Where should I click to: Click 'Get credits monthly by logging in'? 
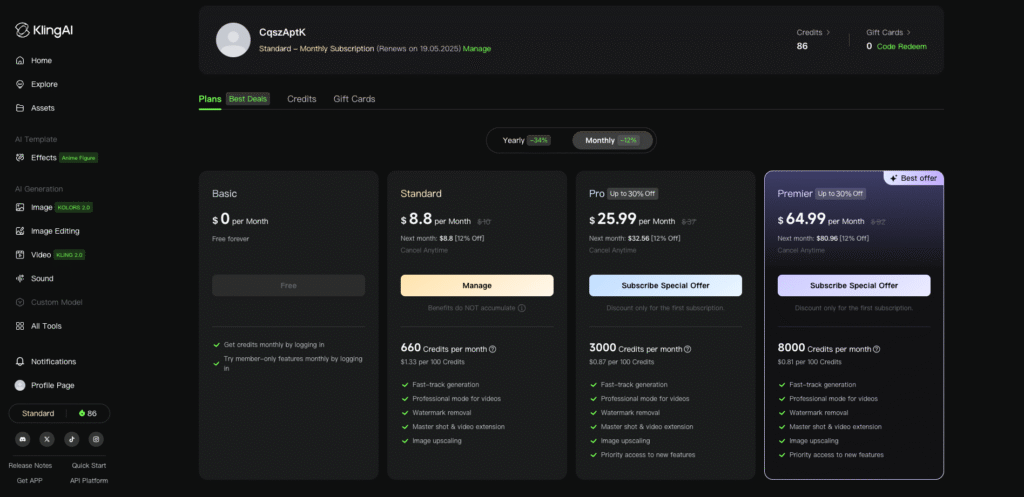pyautogui.click(x=274, y=344)
